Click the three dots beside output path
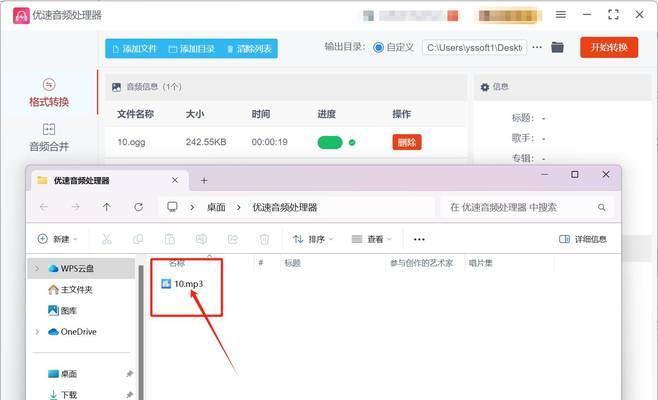This screenshot has width=658, height=400. (537, 47)
